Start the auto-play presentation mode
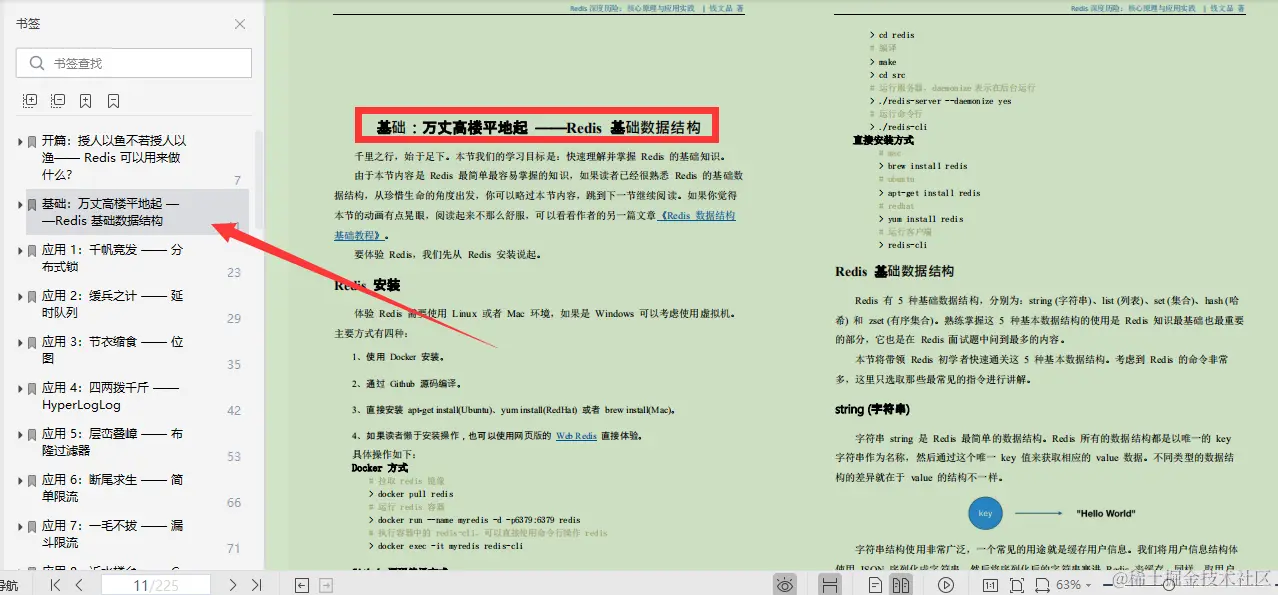 pos(946,583)
